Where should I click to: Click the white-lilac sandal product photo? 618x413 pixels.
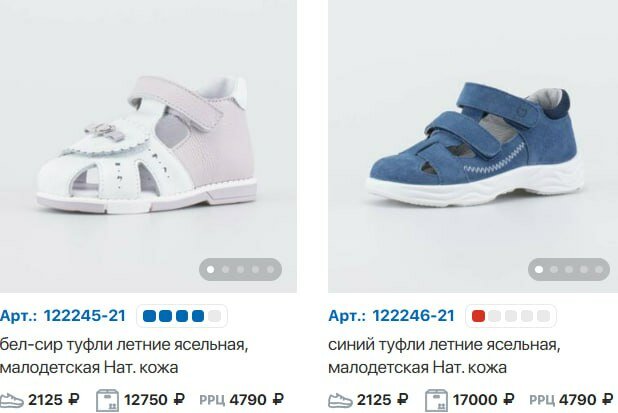point(148,146)
